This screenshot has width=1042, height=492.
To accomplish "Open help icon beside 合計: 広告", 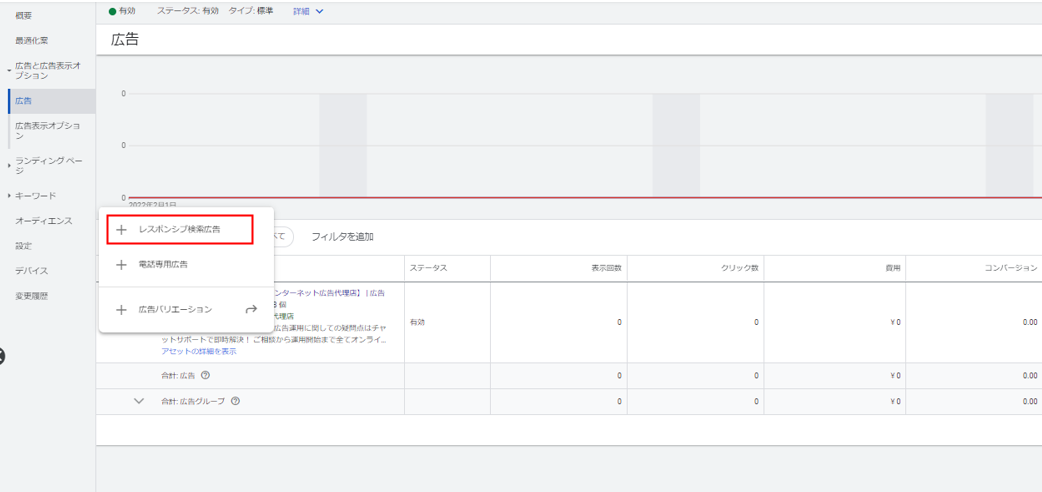I will (x=205, y=376).
